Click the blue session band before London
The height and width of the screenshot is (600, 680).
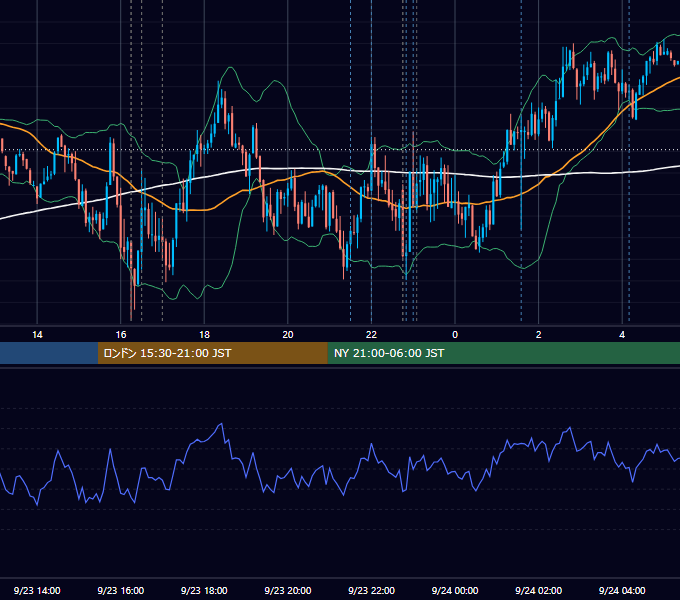(49, 353)
